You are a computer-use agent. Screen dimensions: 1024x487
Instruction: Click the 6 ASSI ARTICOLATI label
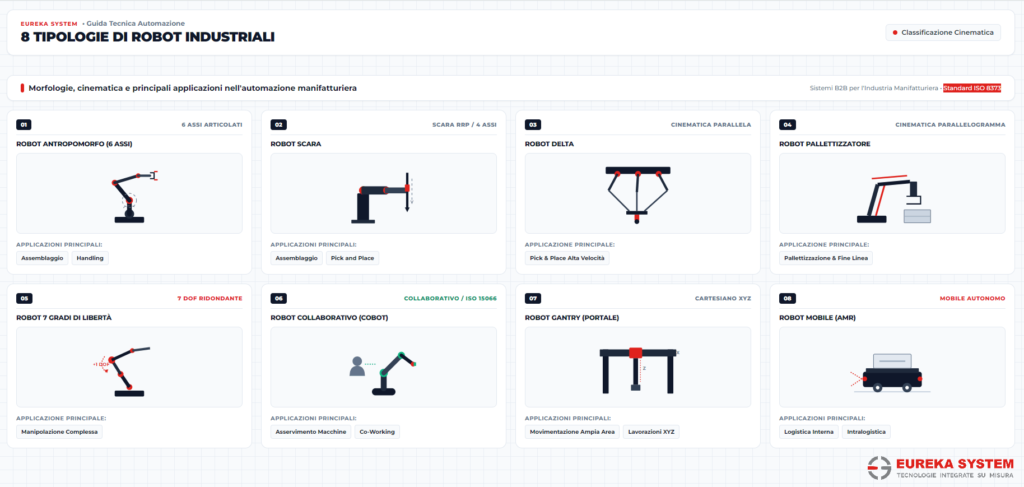coord(212,125)
